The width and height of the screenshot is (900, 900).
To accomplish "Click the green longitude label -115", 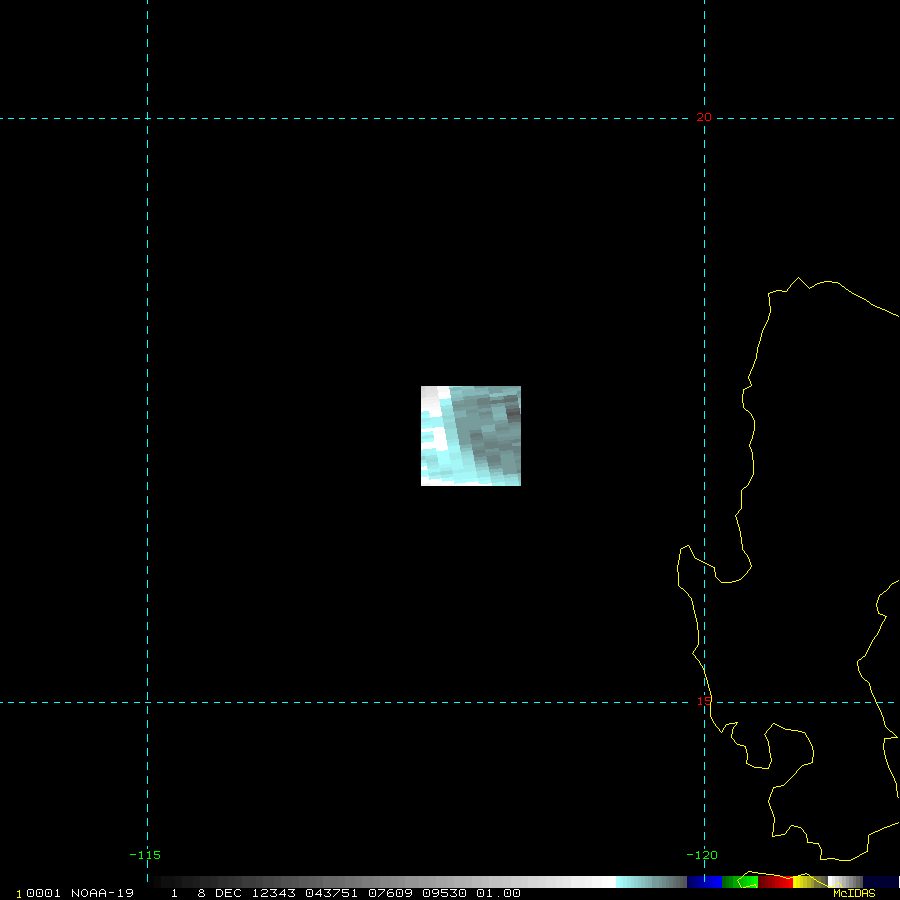I will 145,855.
